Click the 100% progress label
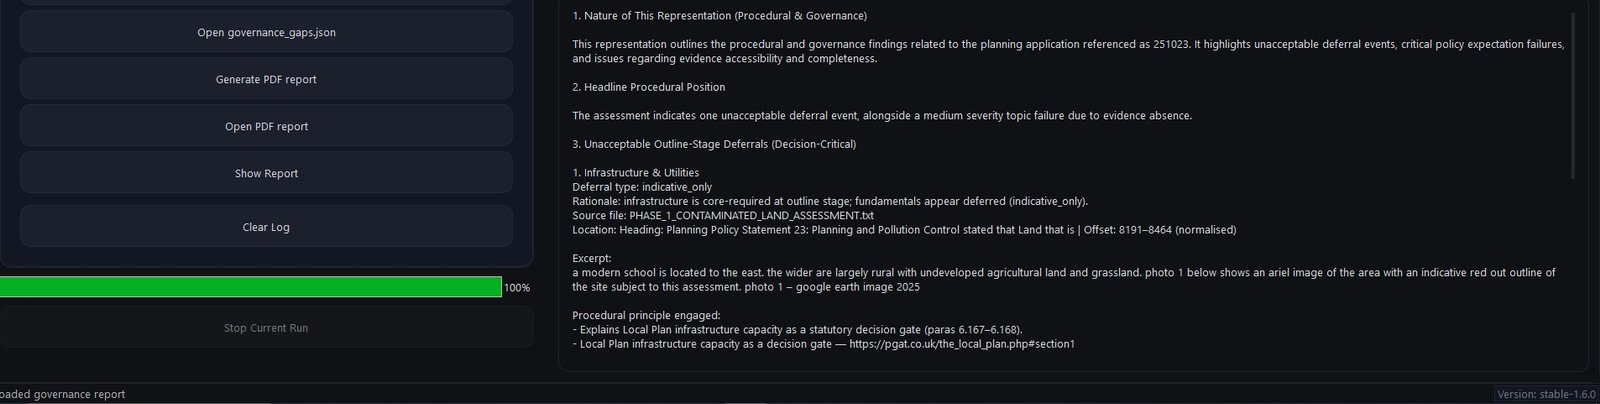 pos(517,288)
